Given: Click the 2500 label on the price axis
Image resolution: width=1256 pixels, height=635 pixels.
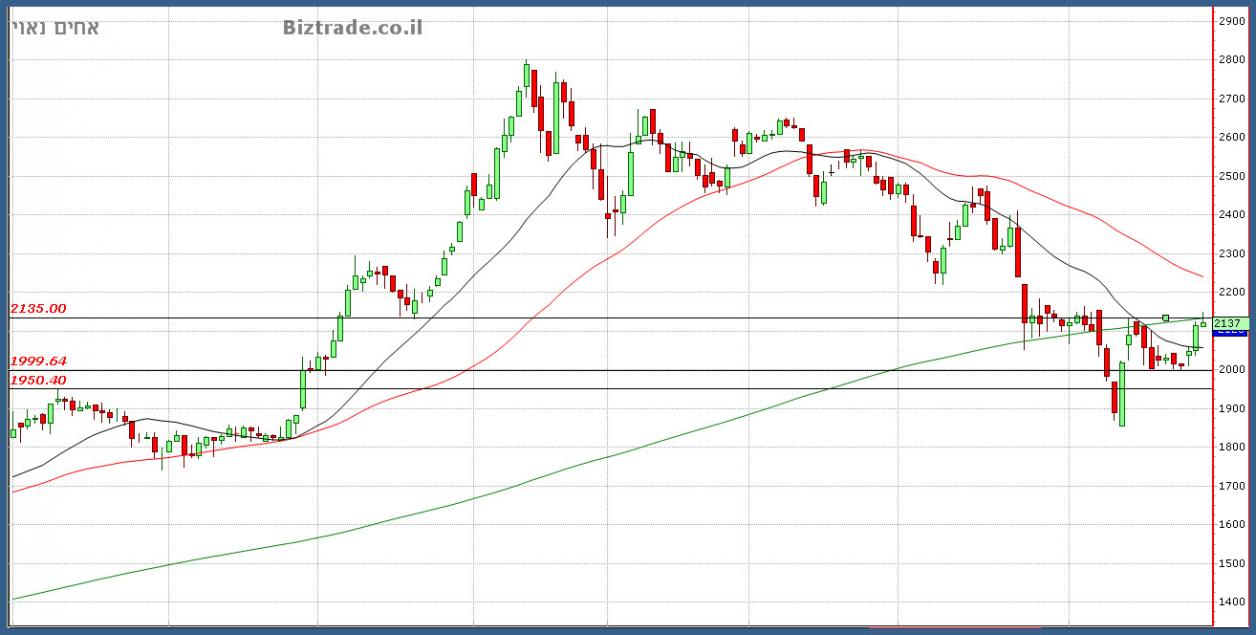Looking at the screenshot, I should [1232, 176].
